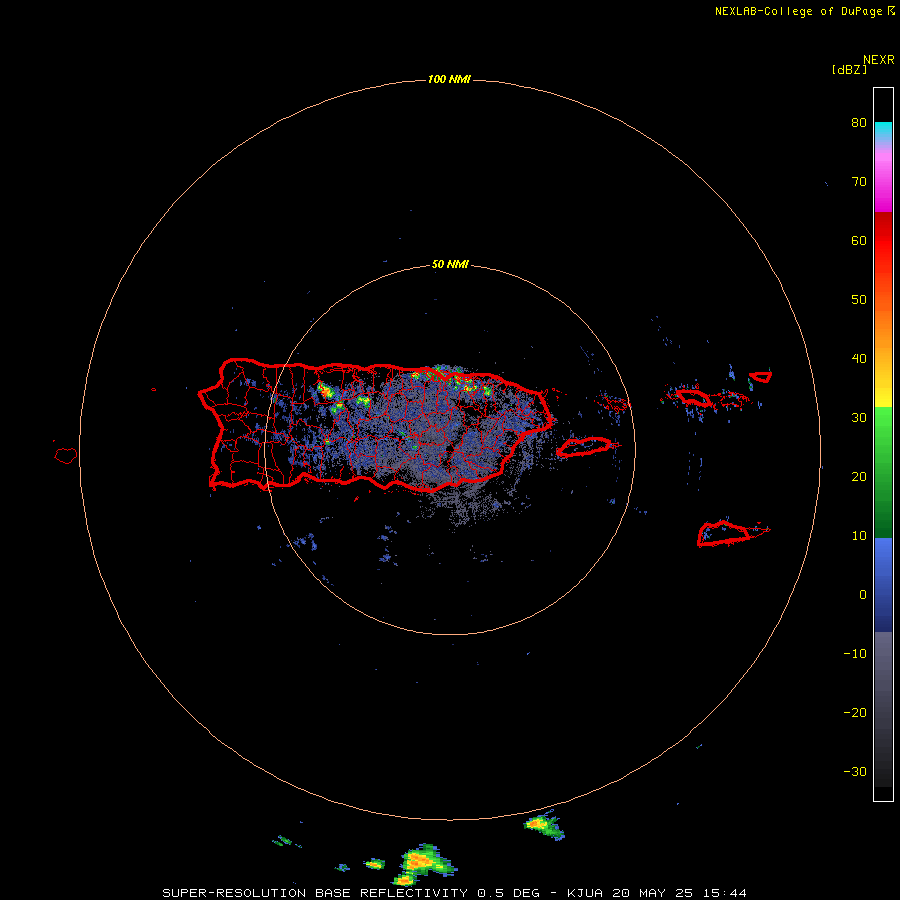Click the -30 value on dBZ scale
The width and height of the screenshot is (900, 900).
click(x=855, y=772)
